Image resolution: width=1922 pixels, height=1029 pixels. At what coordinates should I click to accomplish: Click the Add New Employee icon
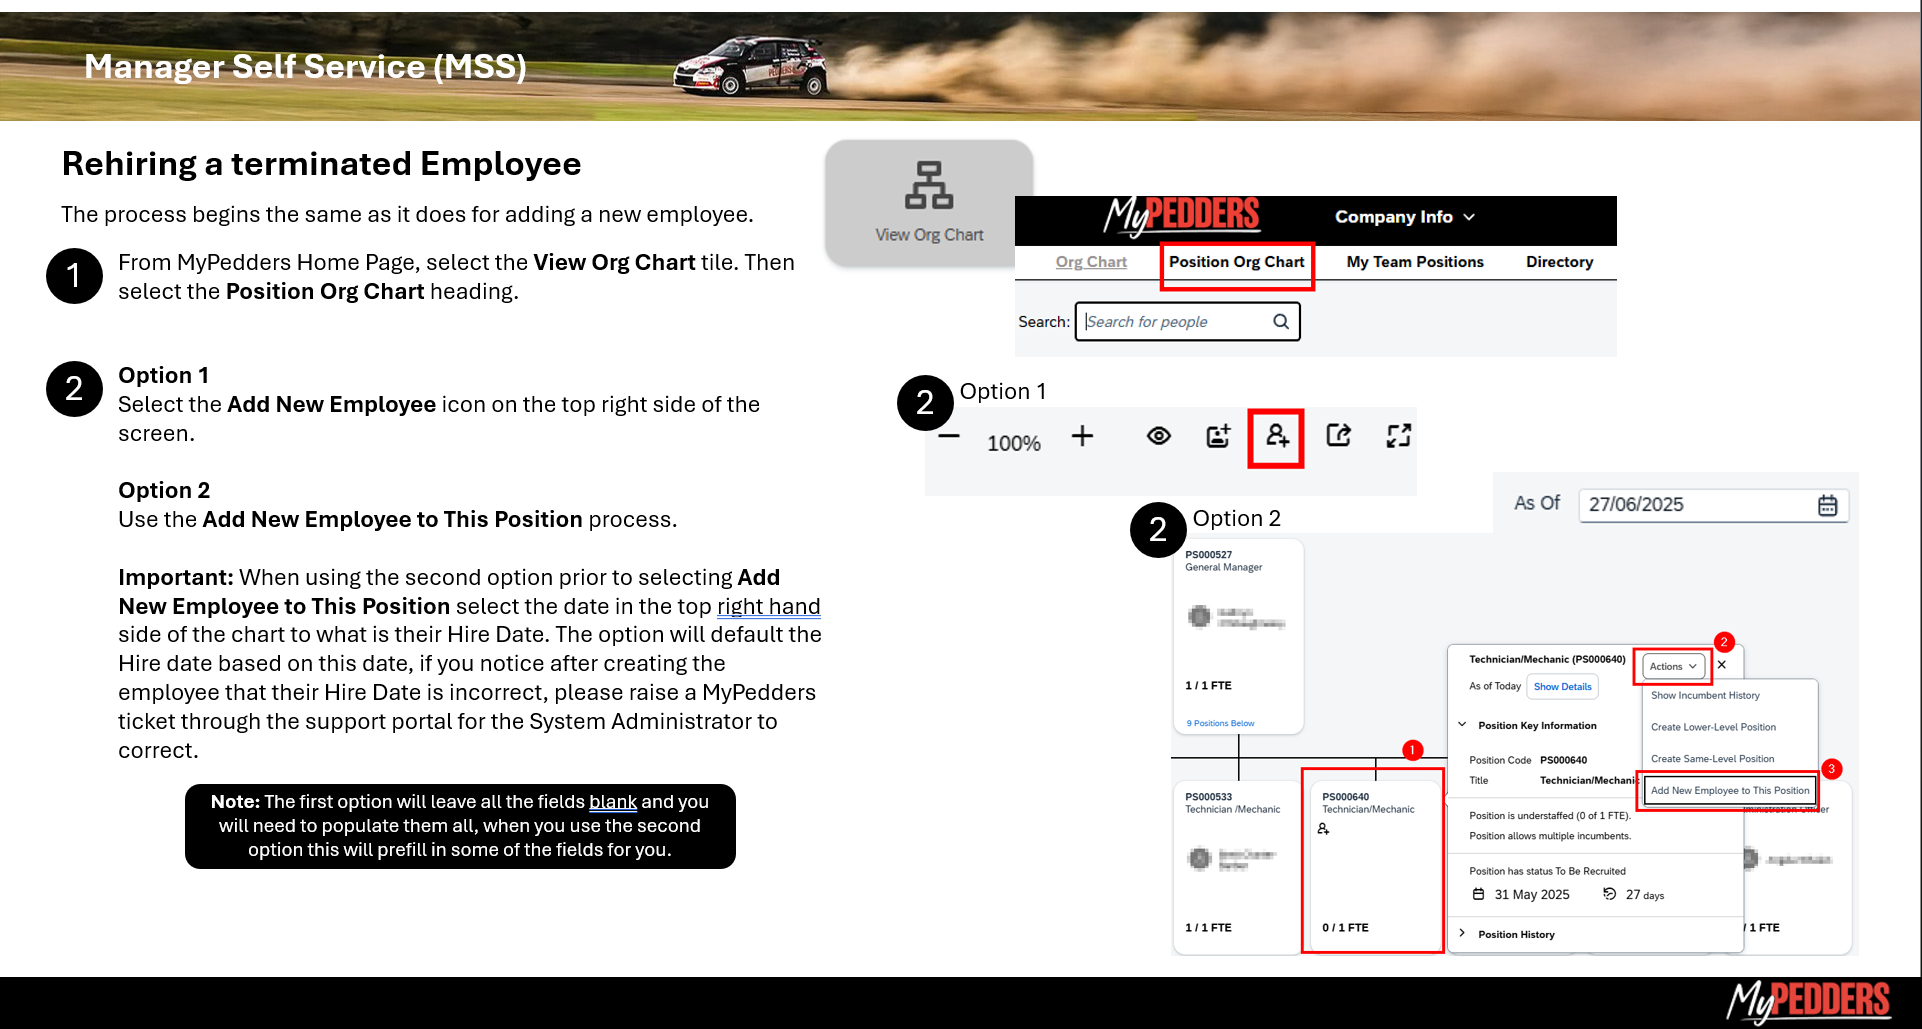tap(1277, 436)
